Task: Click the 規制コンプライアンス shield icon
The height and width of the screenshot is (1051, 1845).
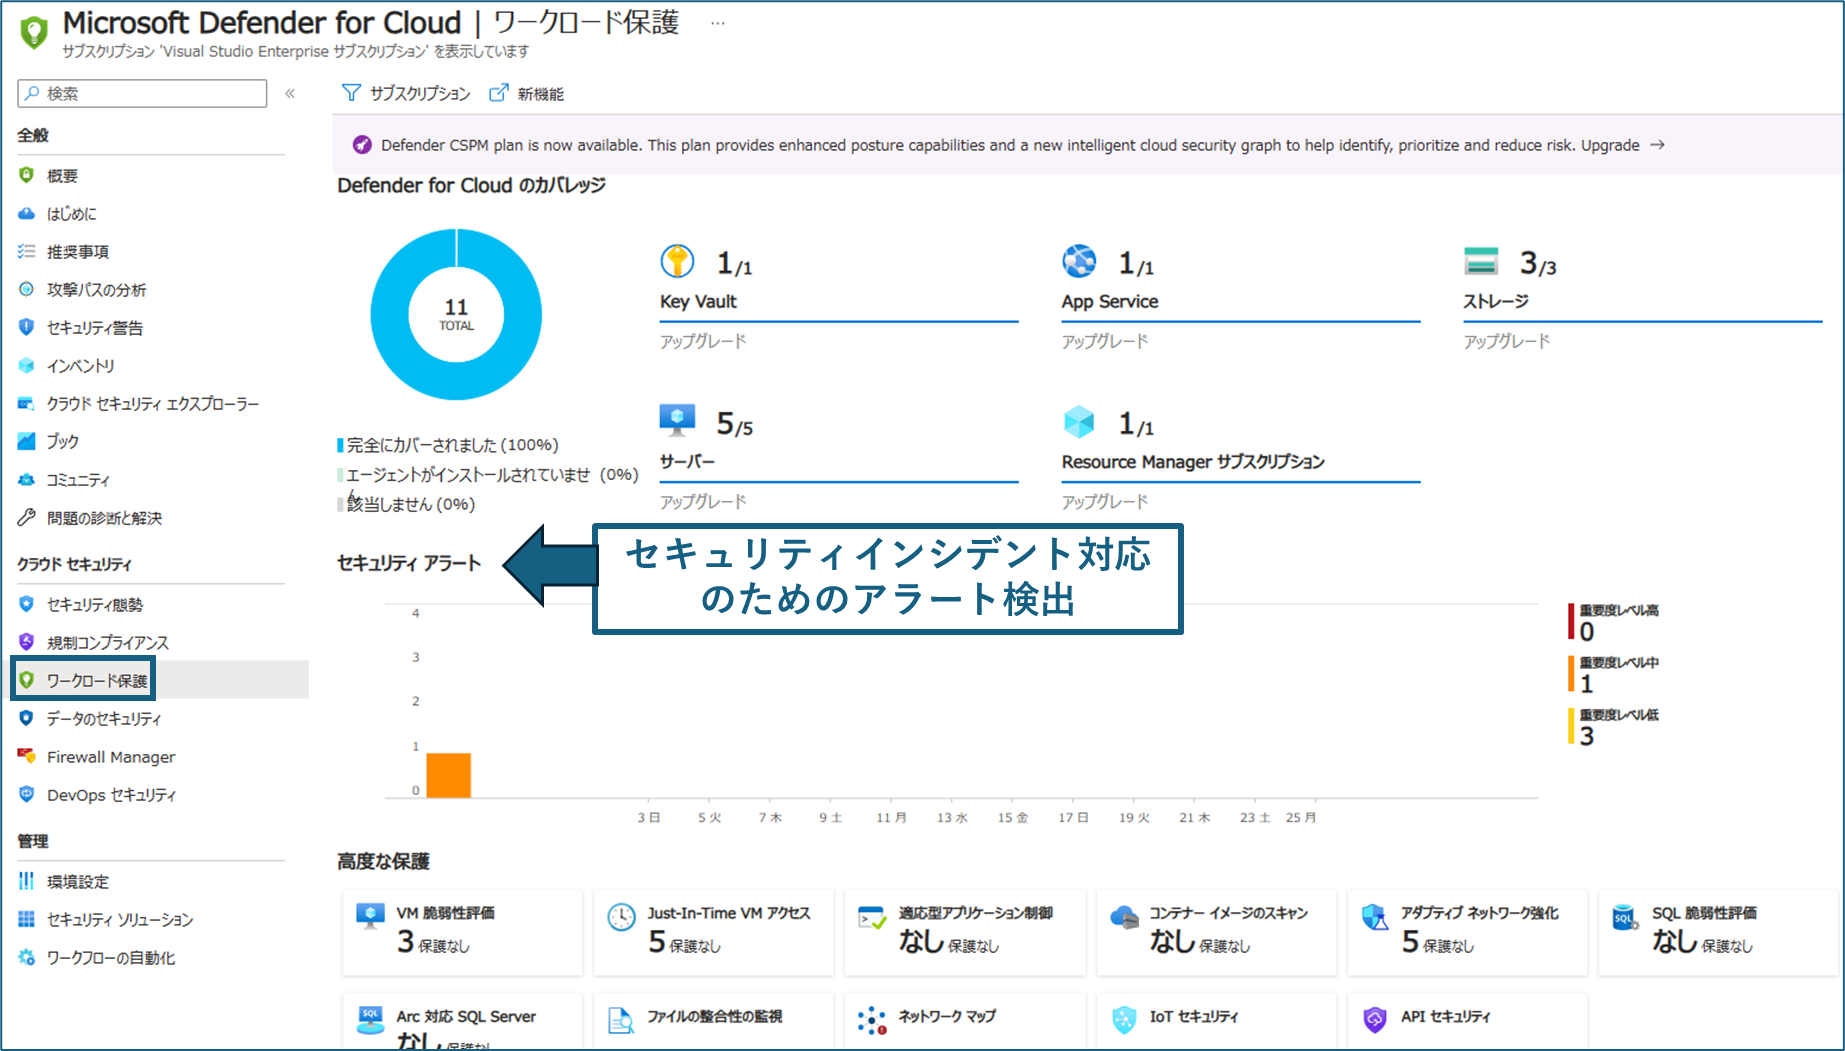Action: click(27, 642)
